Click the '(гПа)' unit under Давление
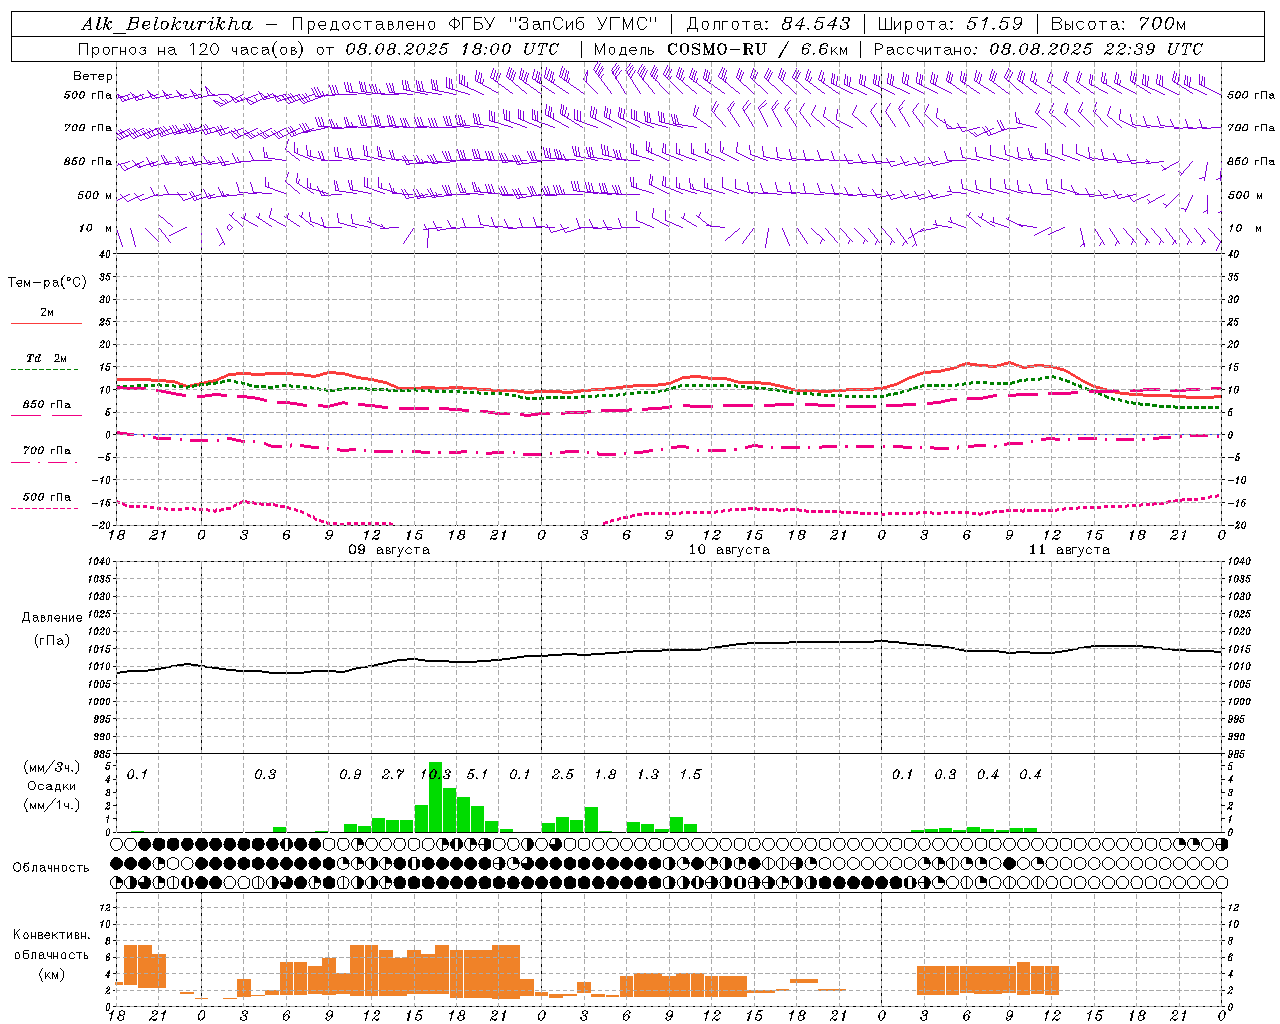The height and width of the screenshot is (1024, 1280). [52, 641]
